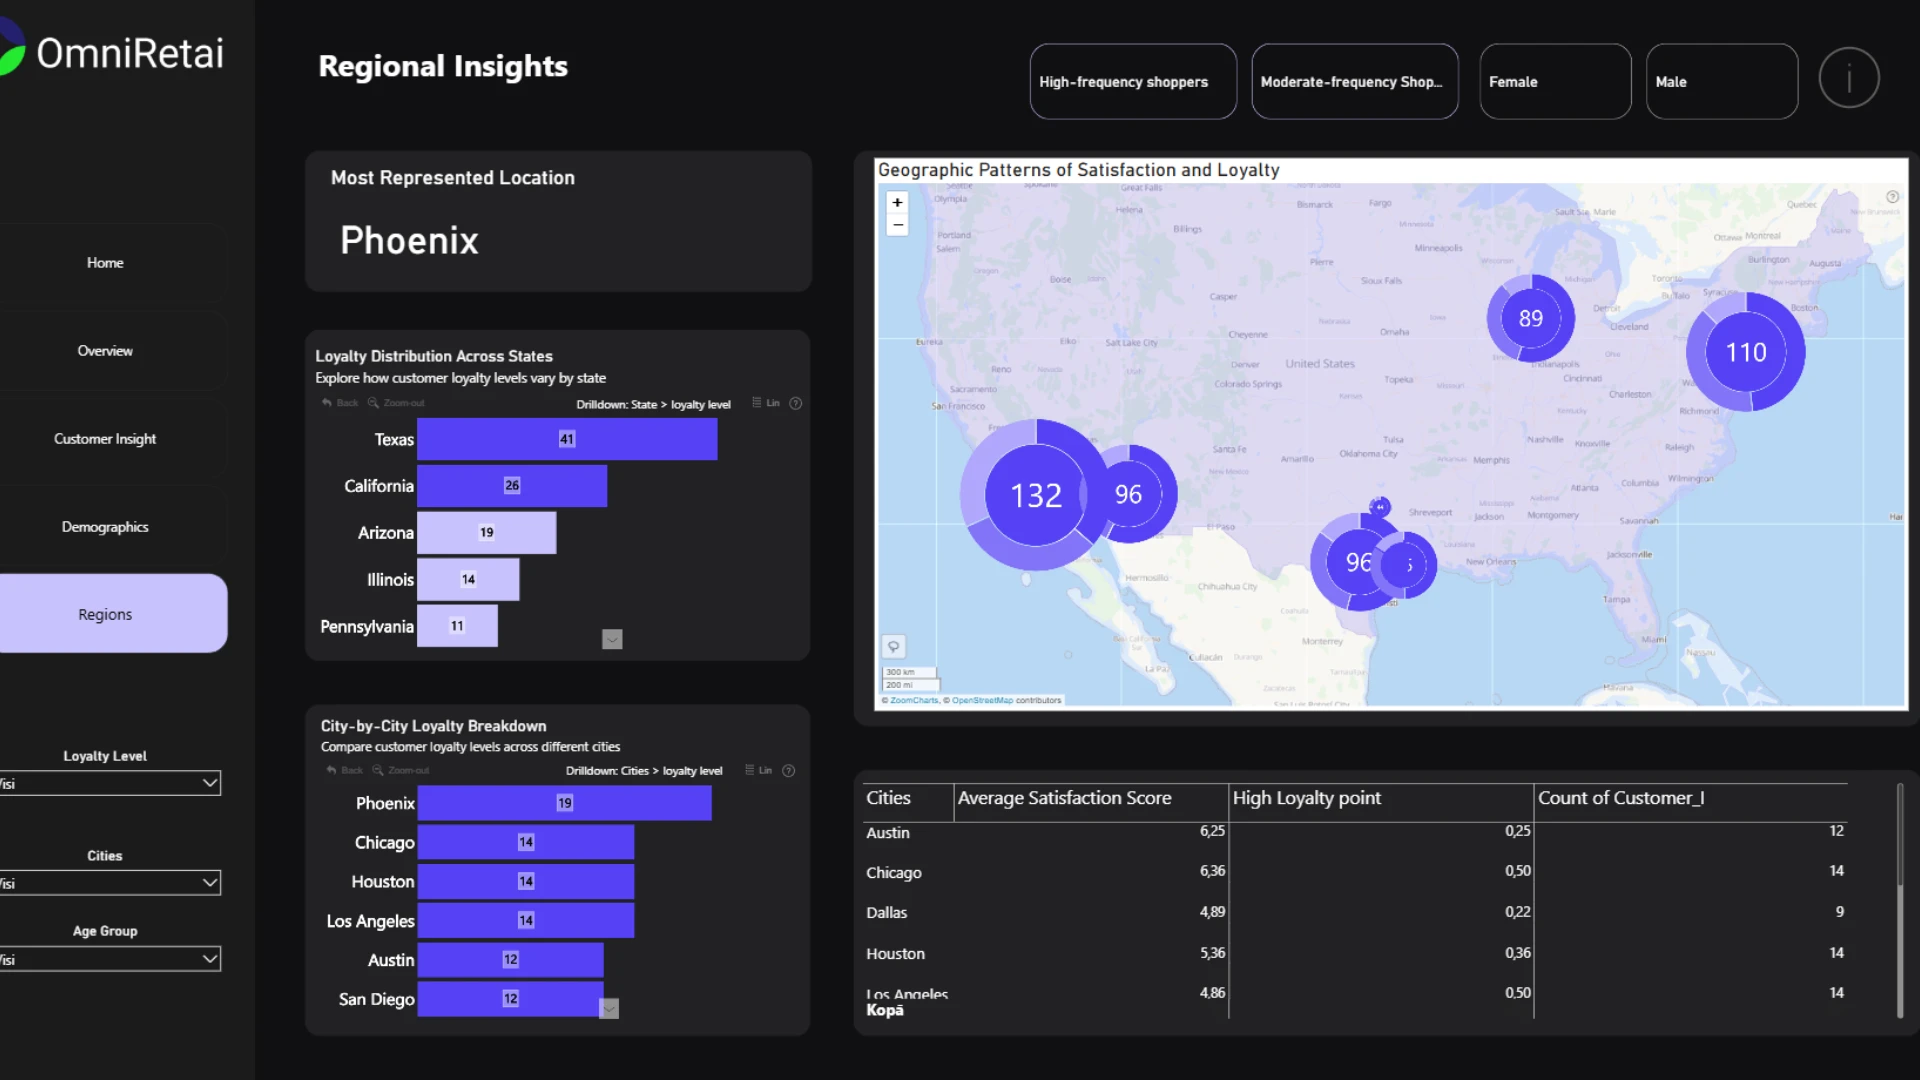
Task: Expand more cities with the down chevron
Action: pyautogui.click(x=609, y=1008)
